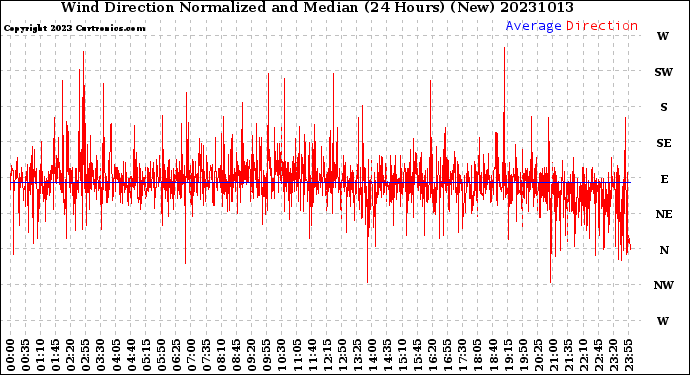The image size is (690, 375).
Task: Click the "19:15" time axis label
Action: tap(508, 355)
